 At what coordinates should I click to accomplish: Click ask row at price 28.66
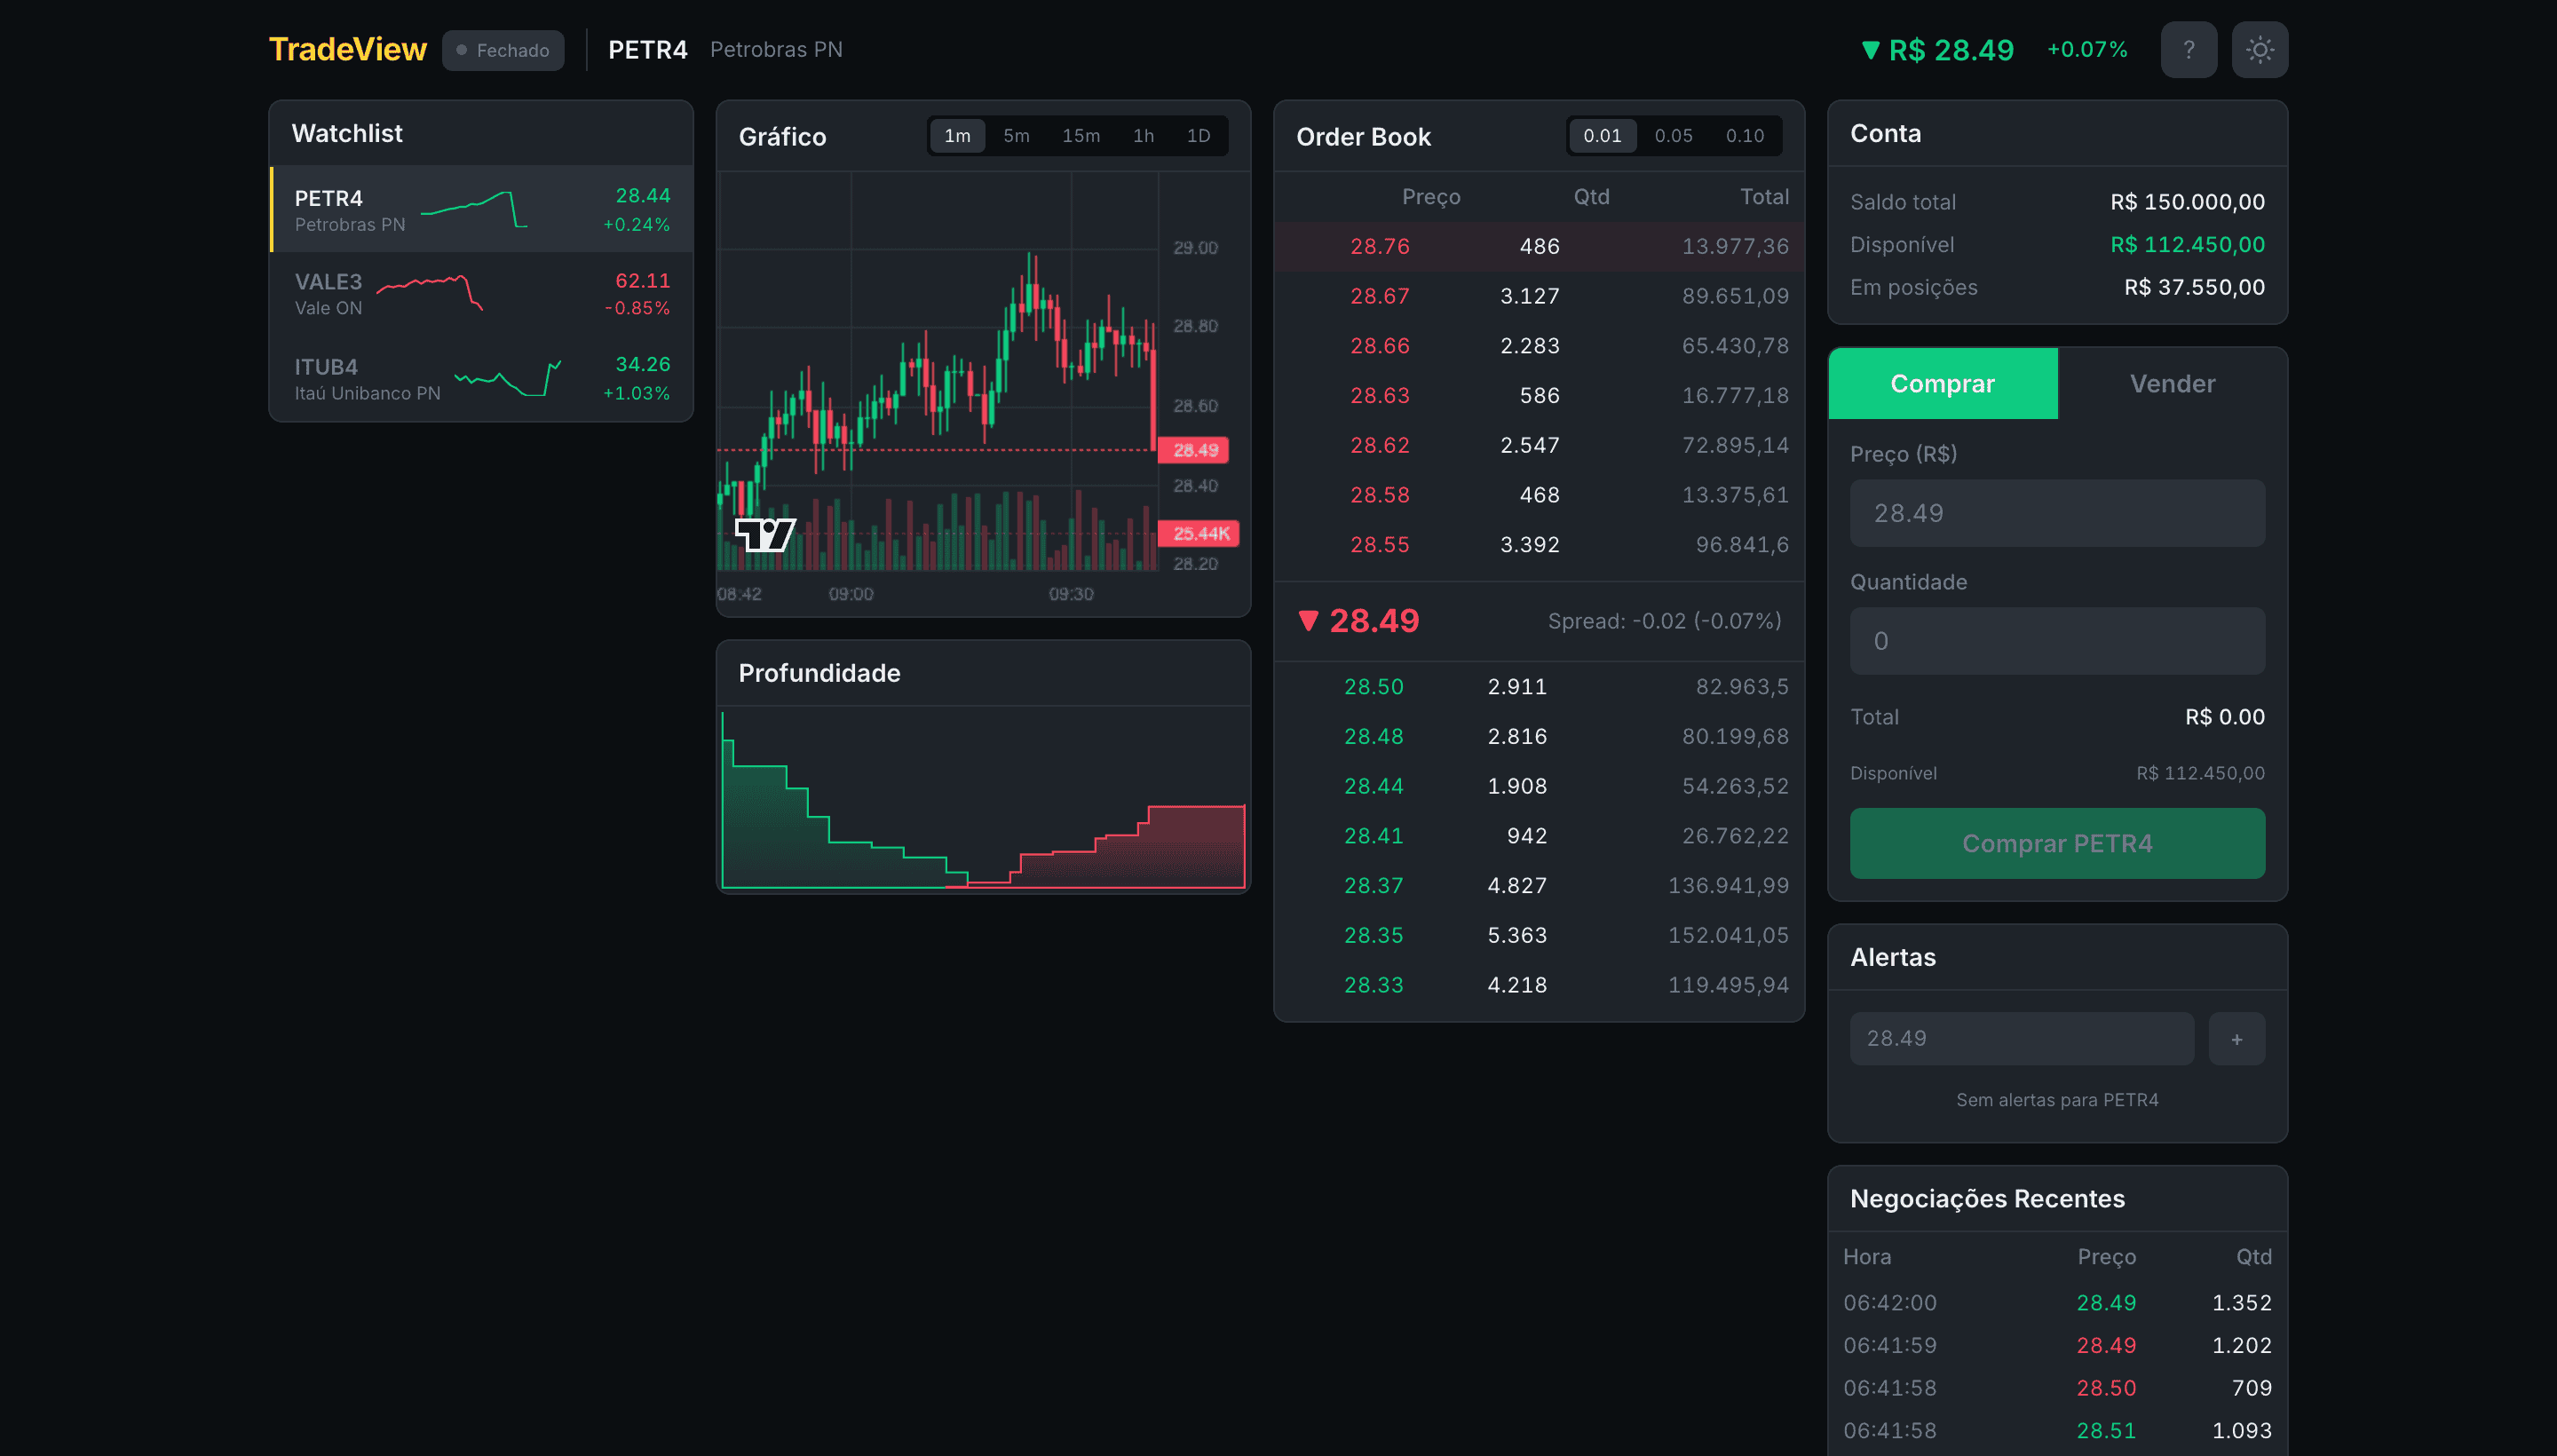click(1539, 346)
